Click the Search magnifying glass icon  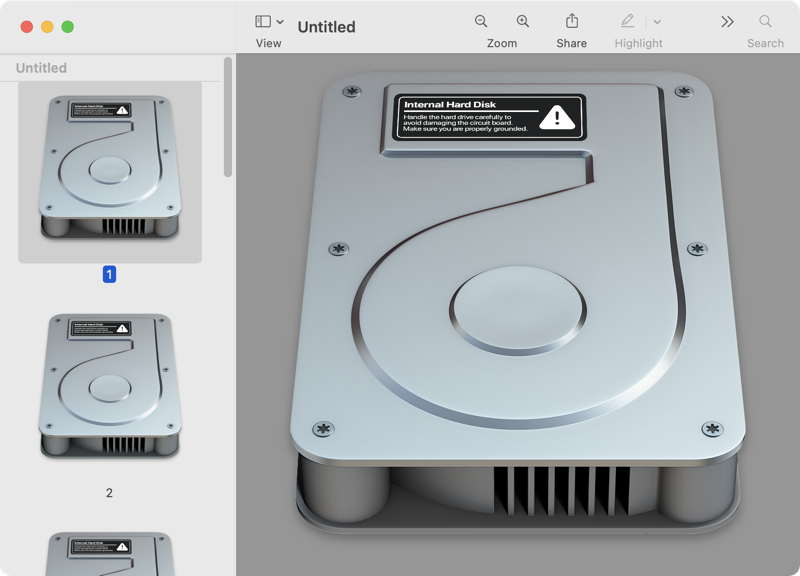(765, 21)
